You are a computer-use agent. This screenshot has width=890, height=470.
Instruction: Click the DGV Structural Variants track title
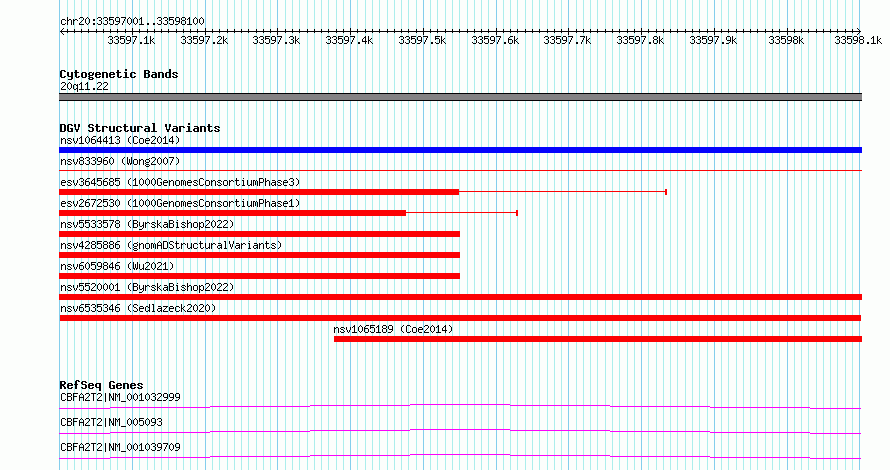(140, 128)
